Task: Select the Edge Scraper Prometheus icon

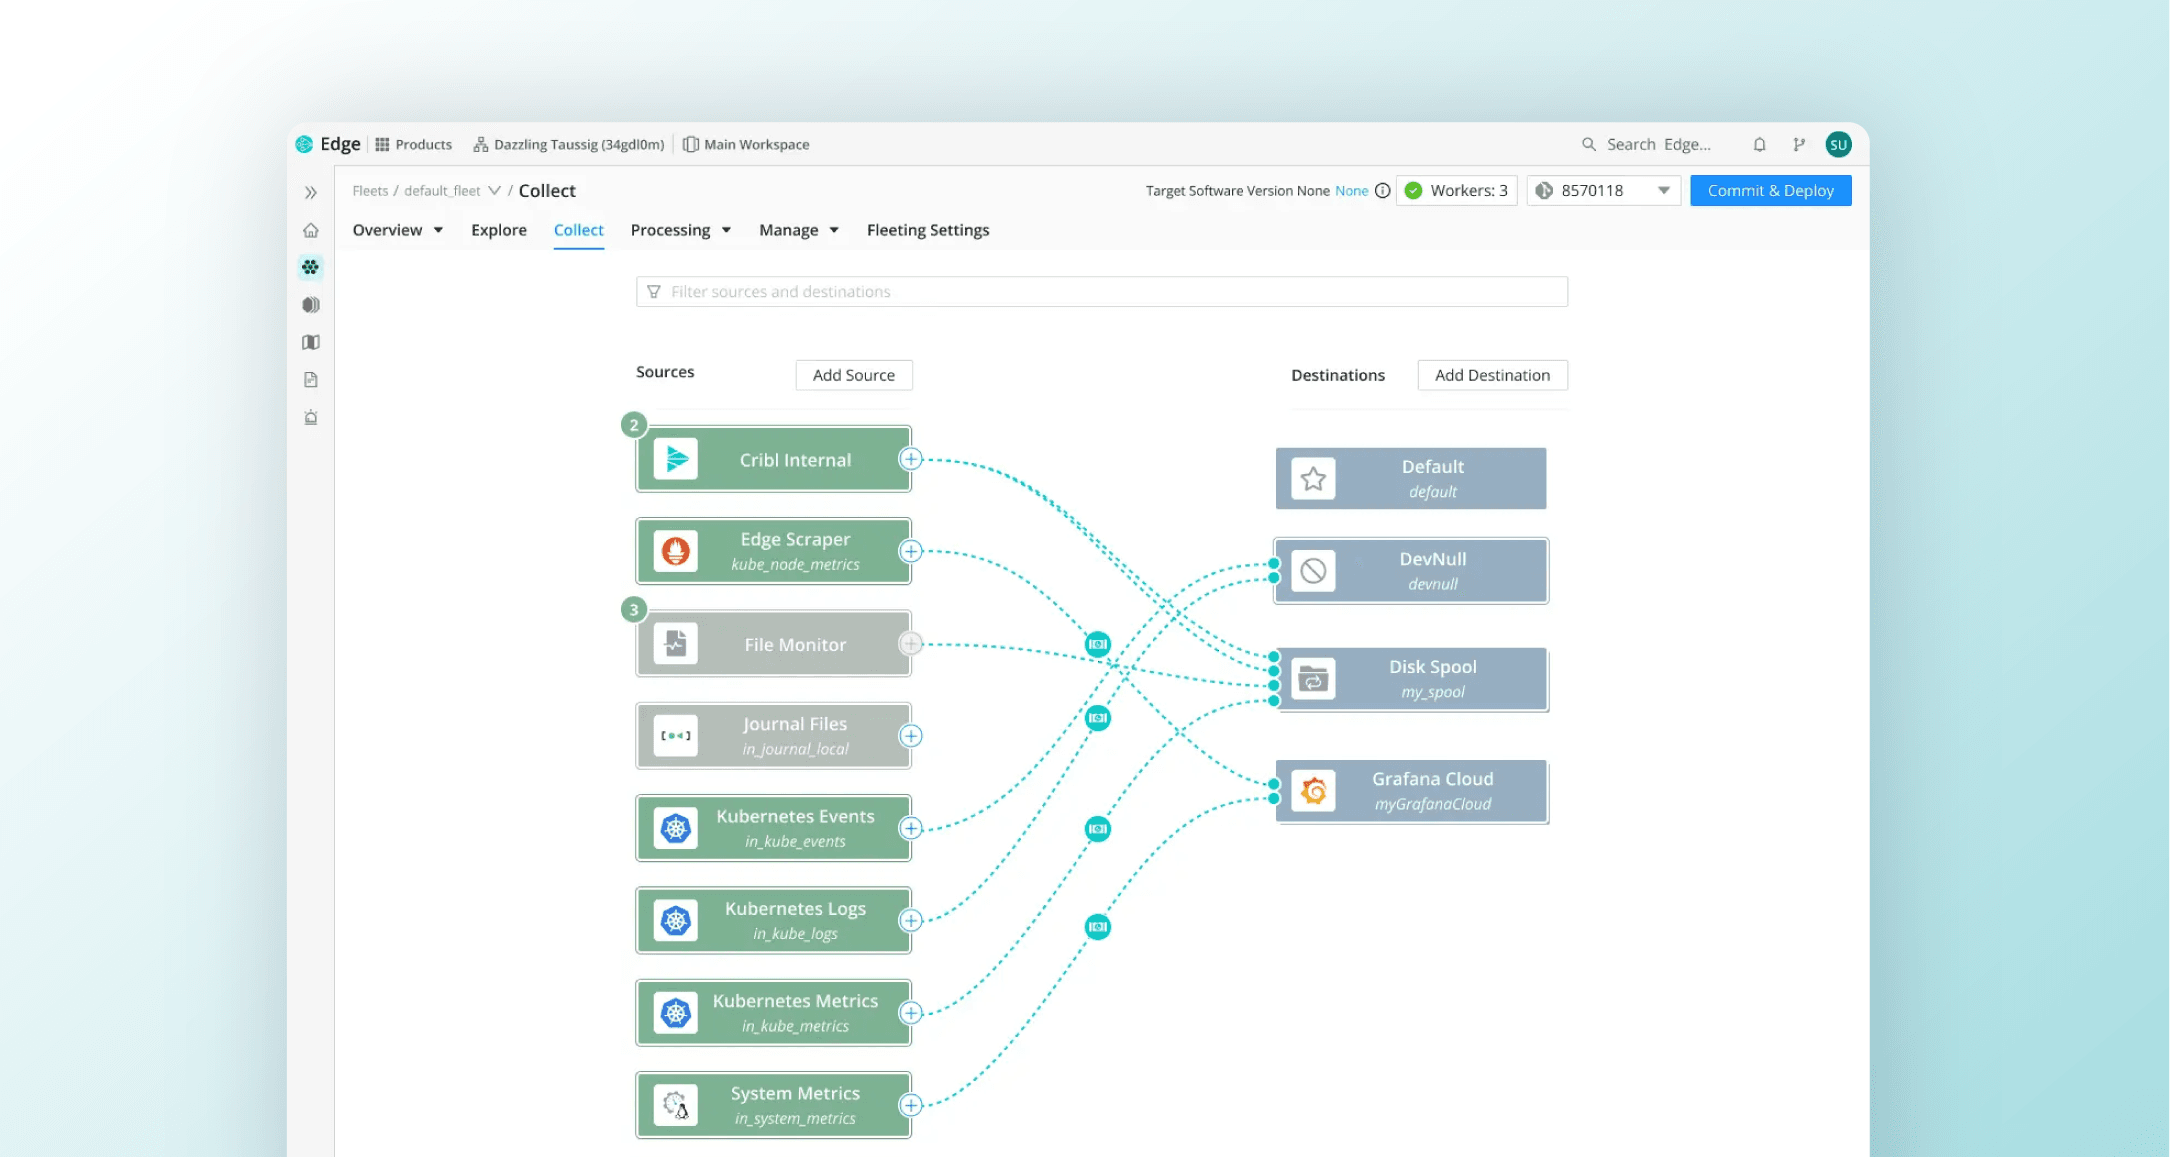Action: click(676, 551)
